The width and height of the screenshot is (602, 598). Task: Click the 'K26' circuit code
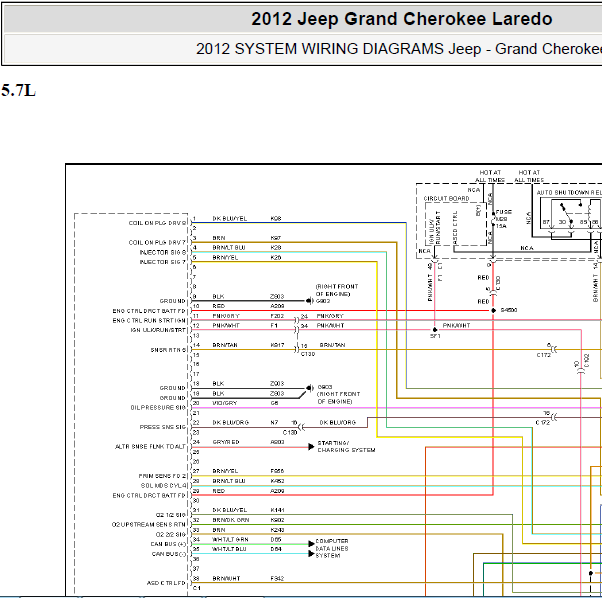(276, 258)
